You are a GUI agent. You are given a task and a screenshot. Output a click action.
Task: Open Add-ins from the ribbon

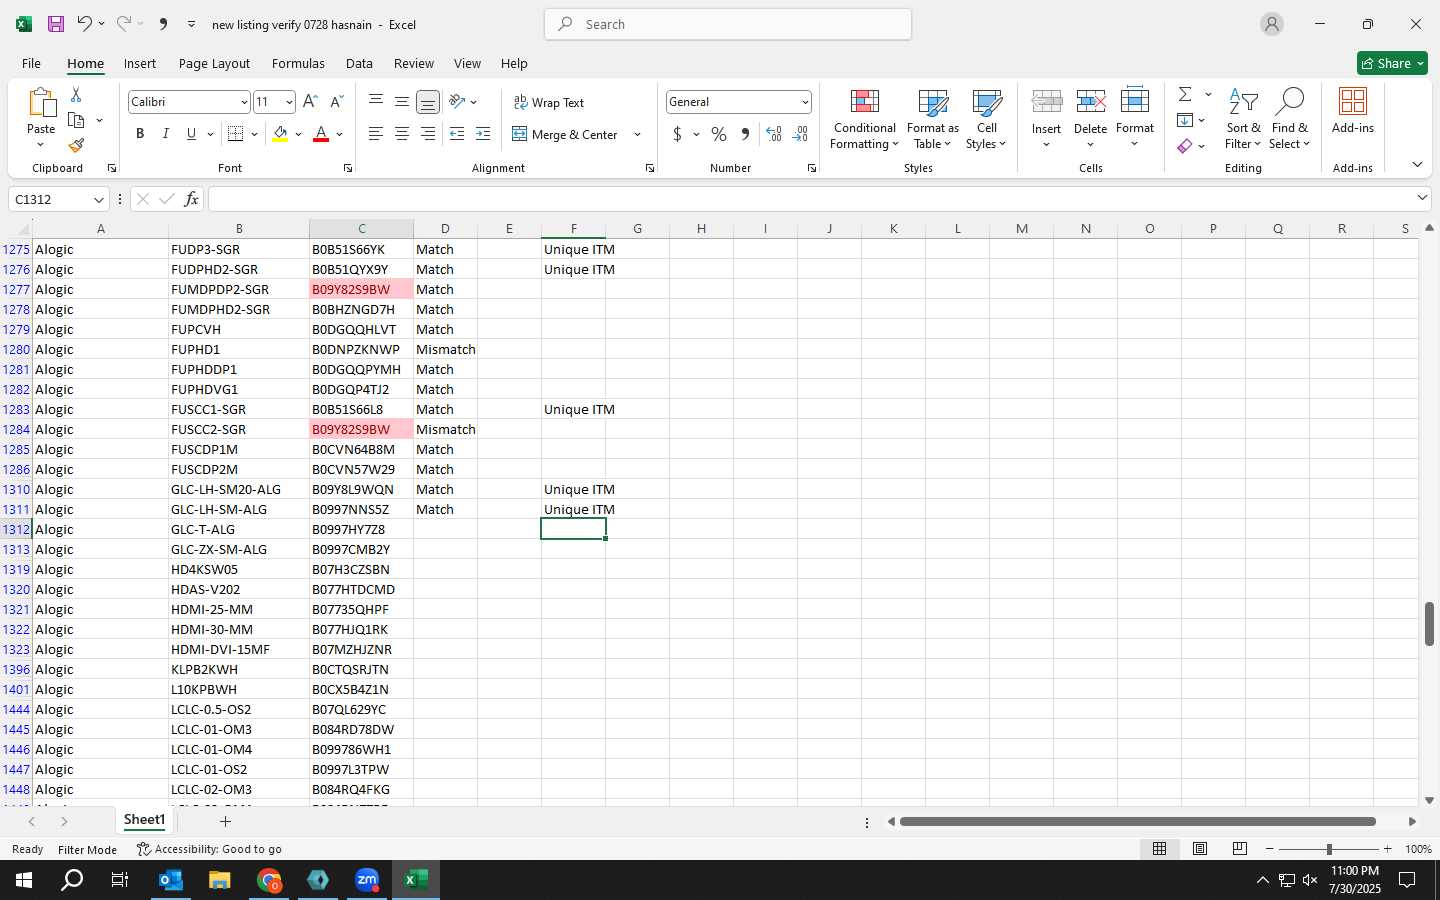(1353, 111)
